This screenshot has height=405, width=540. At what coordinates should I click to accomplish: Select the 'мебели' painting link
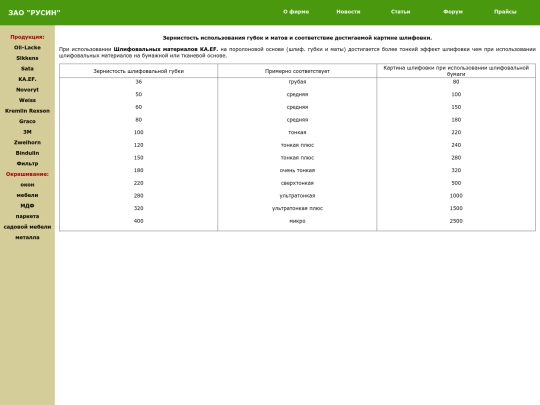pyautogui.click(x=27, y=195)
